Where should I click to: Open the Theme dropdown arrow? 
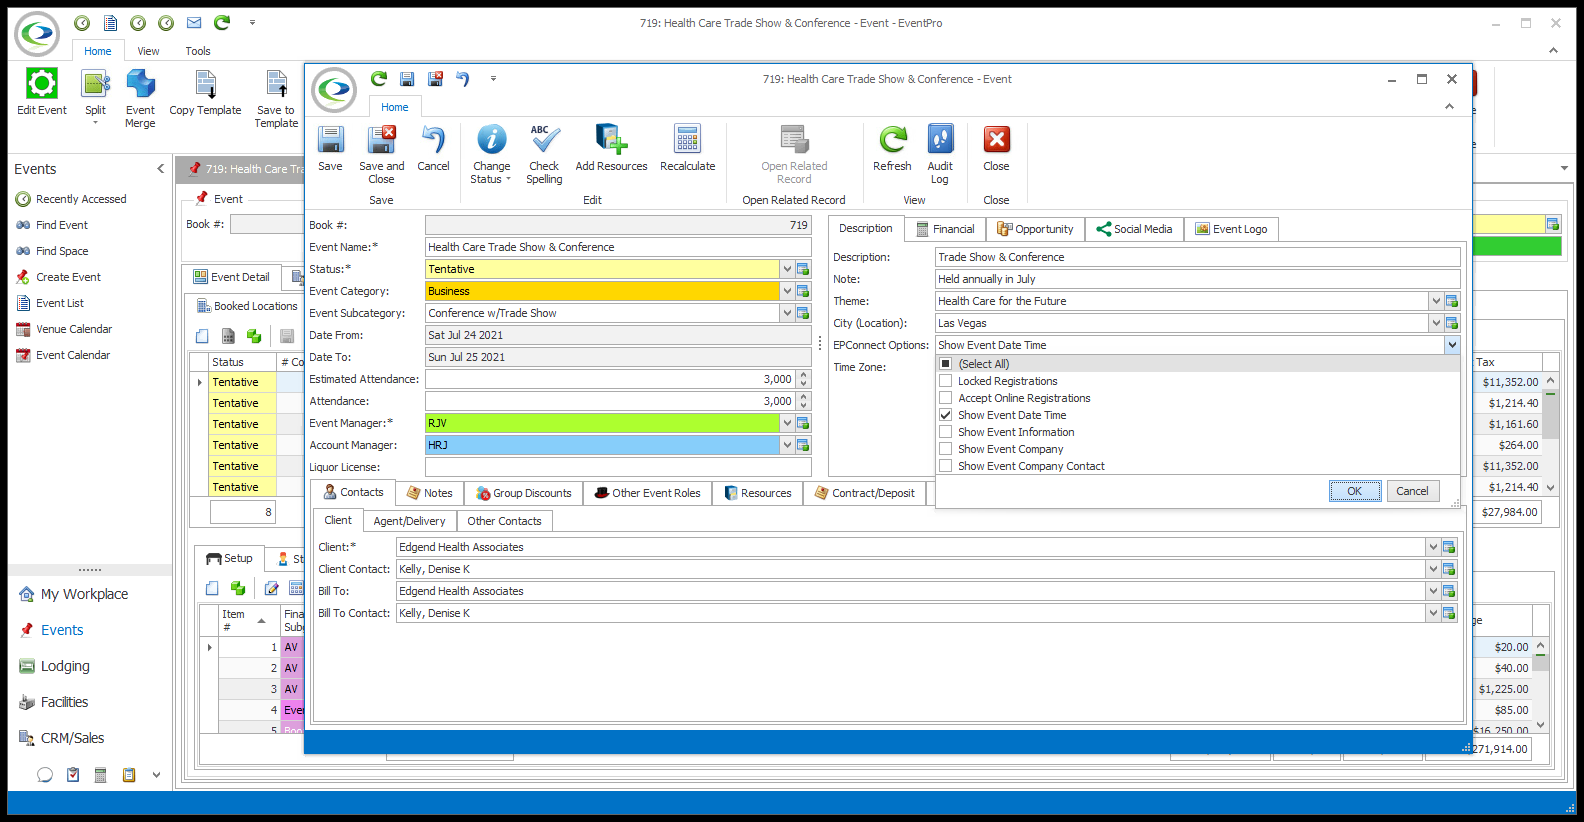[x=1436, y=301]
